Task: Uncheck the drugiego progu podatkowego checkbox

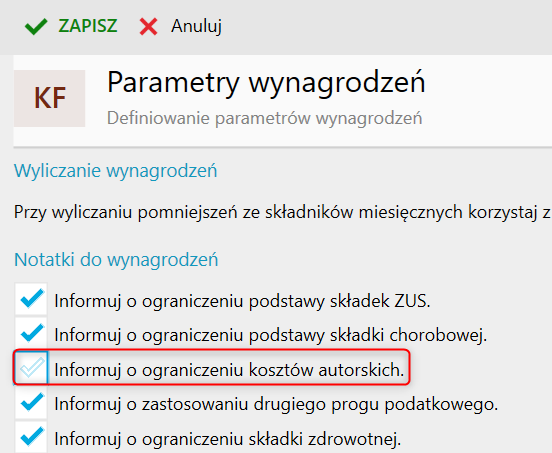Action: point(31,402)
